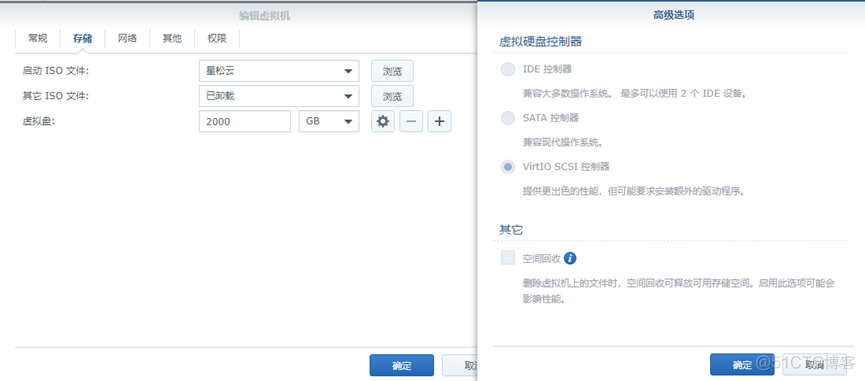
Task: Switch to the 常规 tab
Action: (38, 39)
